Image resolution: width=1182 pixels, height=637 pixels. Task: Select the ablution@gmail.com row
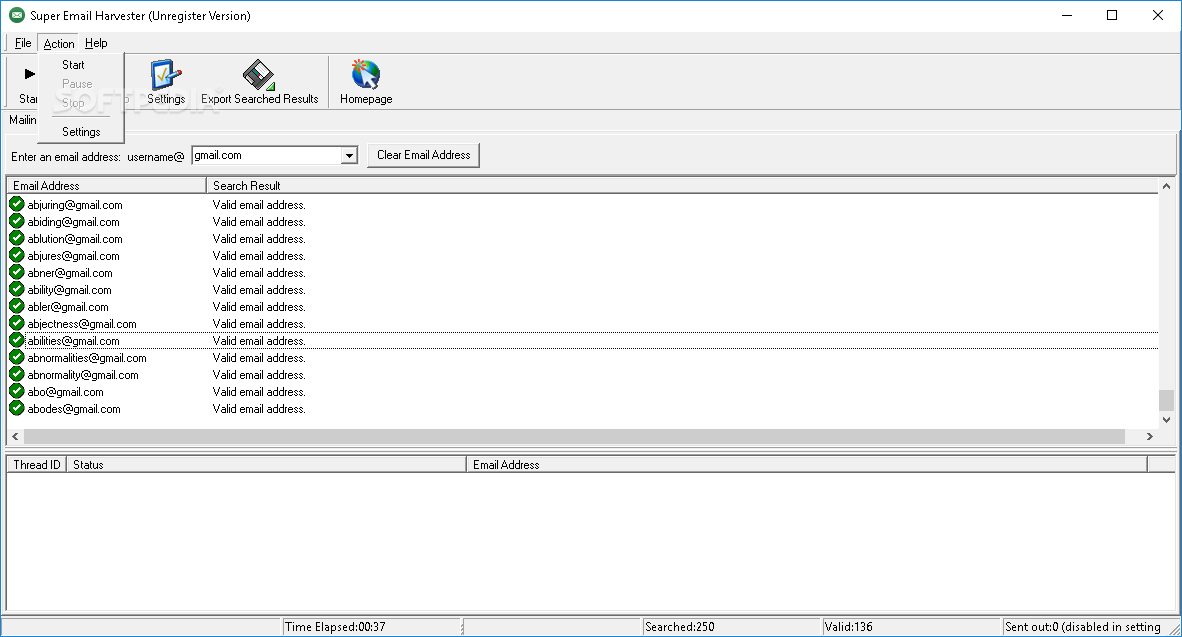583,238
